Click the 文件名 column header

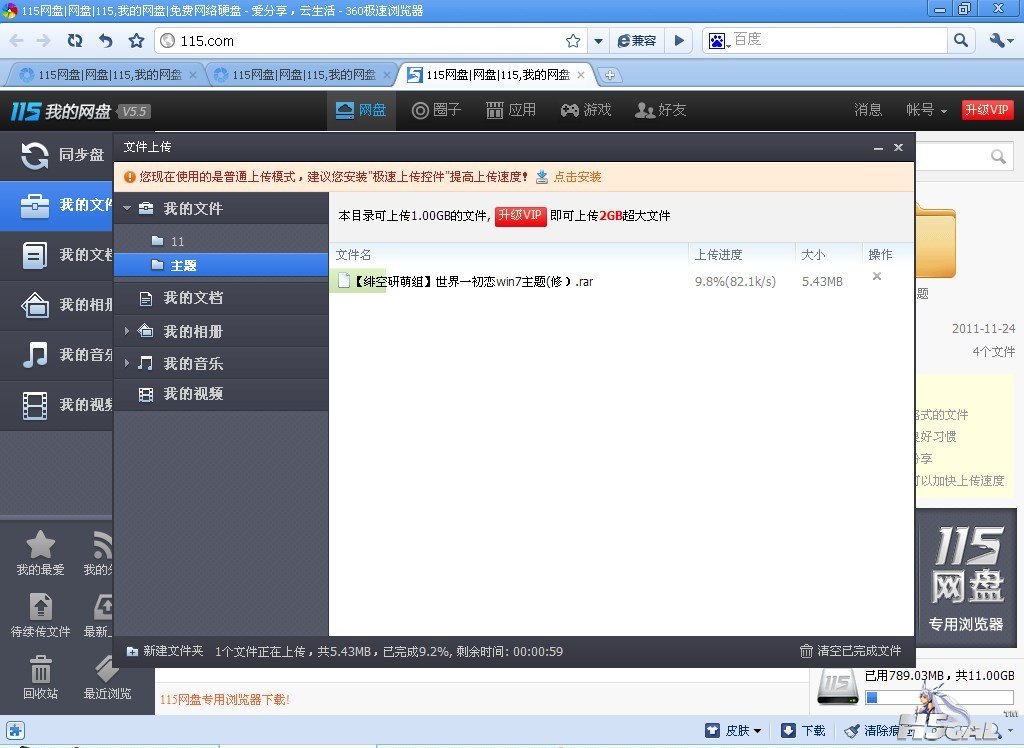(x=353, y=255)
